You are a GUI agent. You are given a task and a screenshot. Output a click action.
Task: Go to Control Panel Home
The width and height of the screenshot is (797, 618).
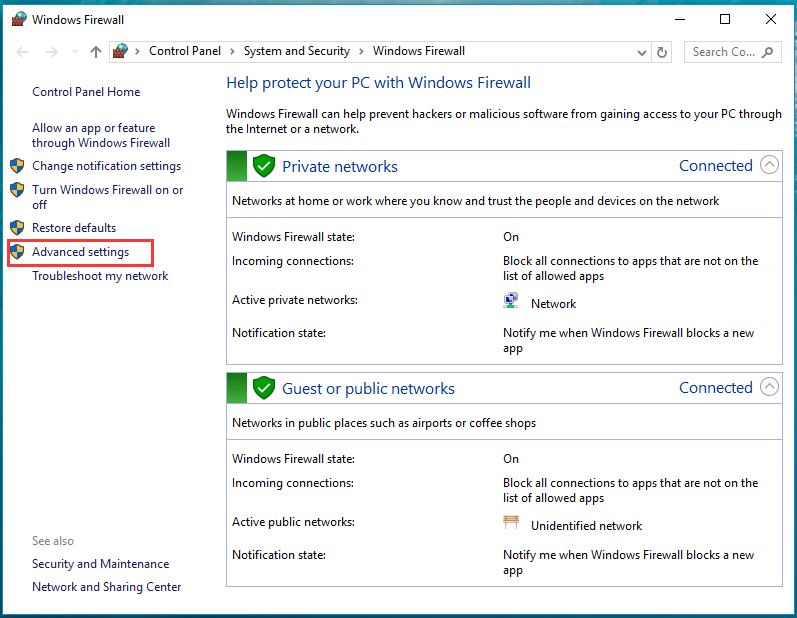pyautogui.click(x=86, y=92)
